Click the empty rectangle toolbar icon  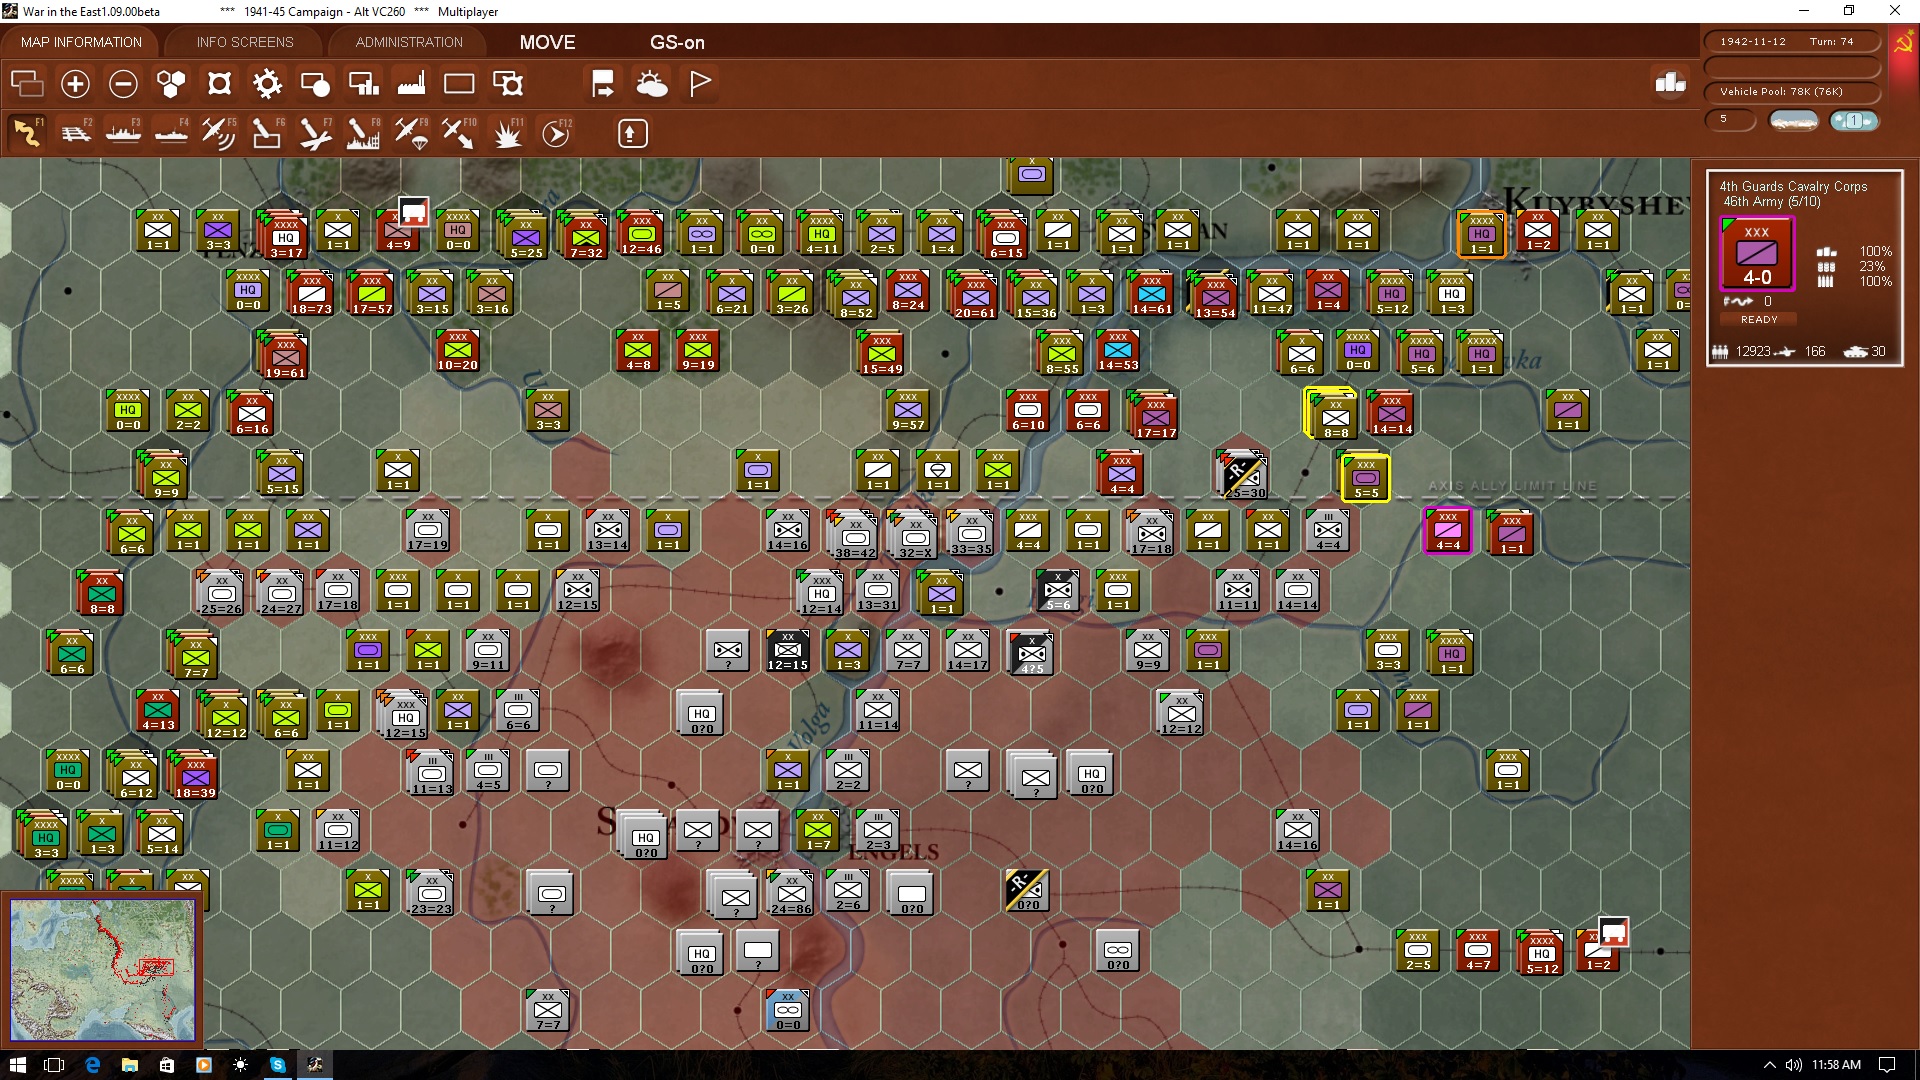(459, 84)
